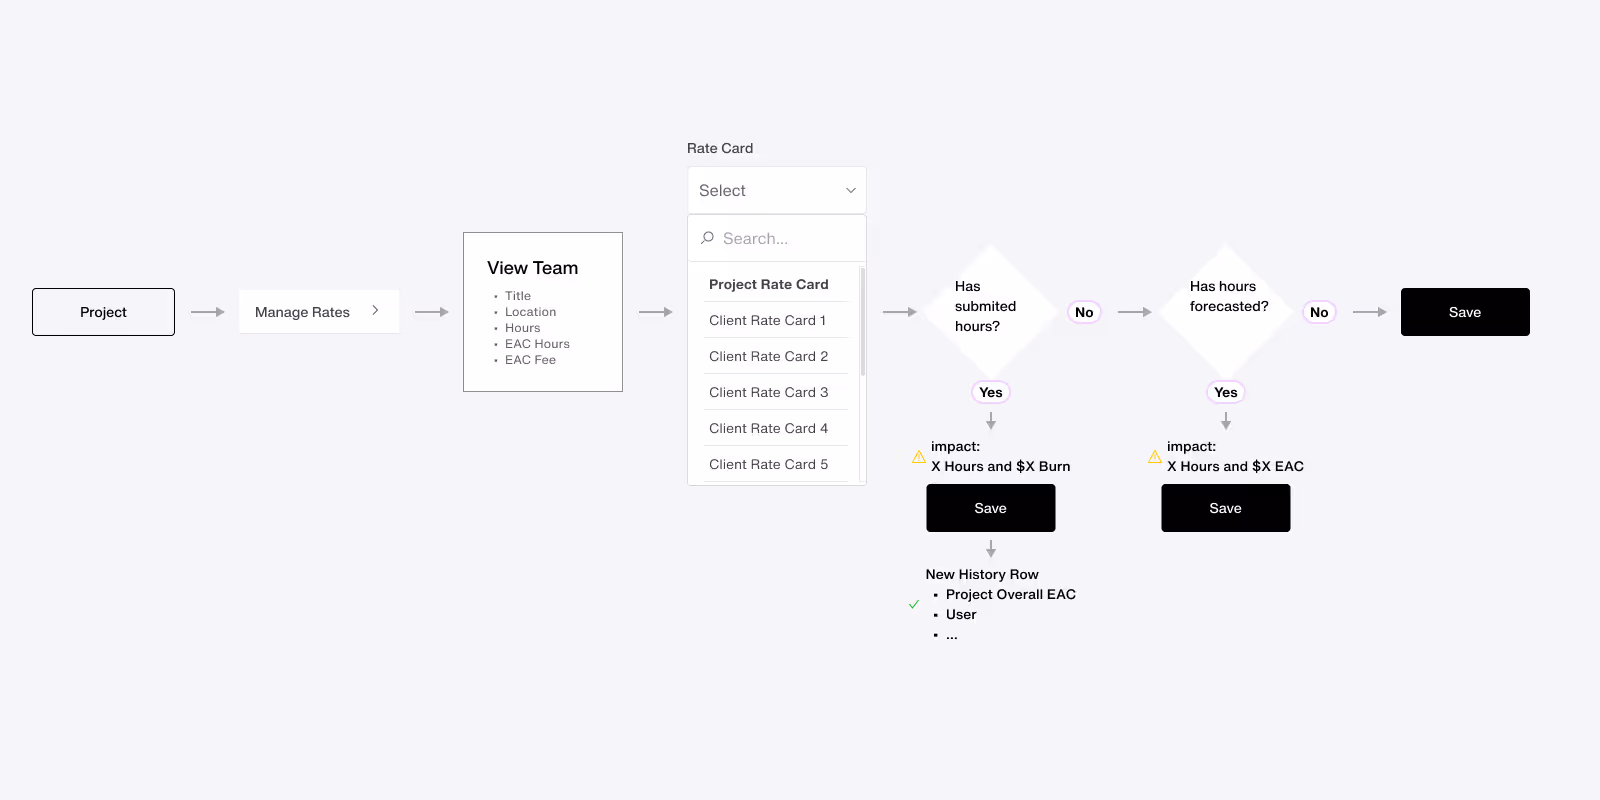Open the Rate Card Select dropdown
Screen dimensions: 1600x800
click(x=777, y=189)
